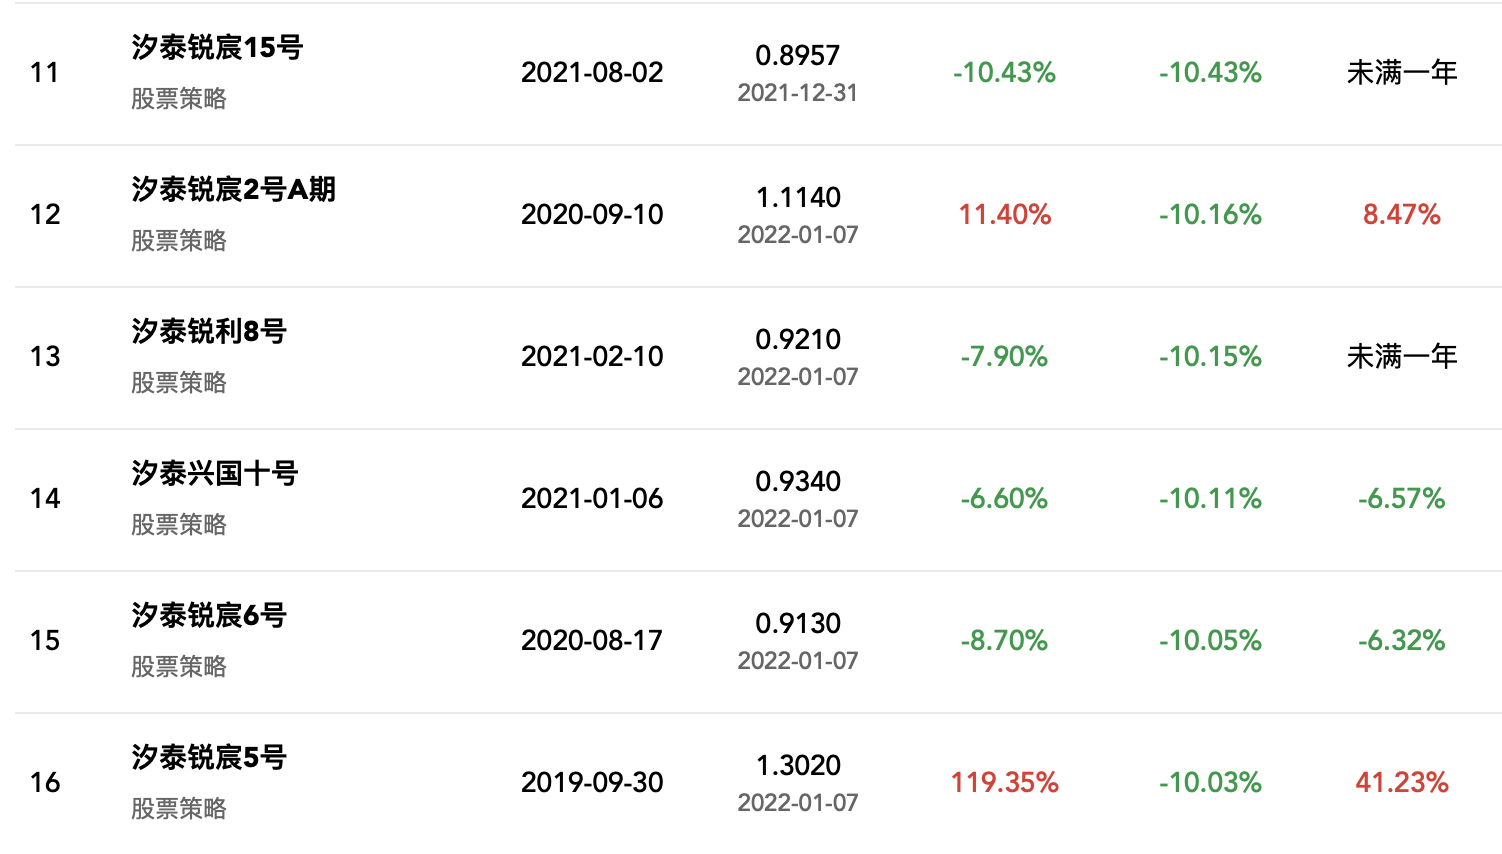
Task: Click the 41.23% annualized return
Action: [x=1401, y=782]
